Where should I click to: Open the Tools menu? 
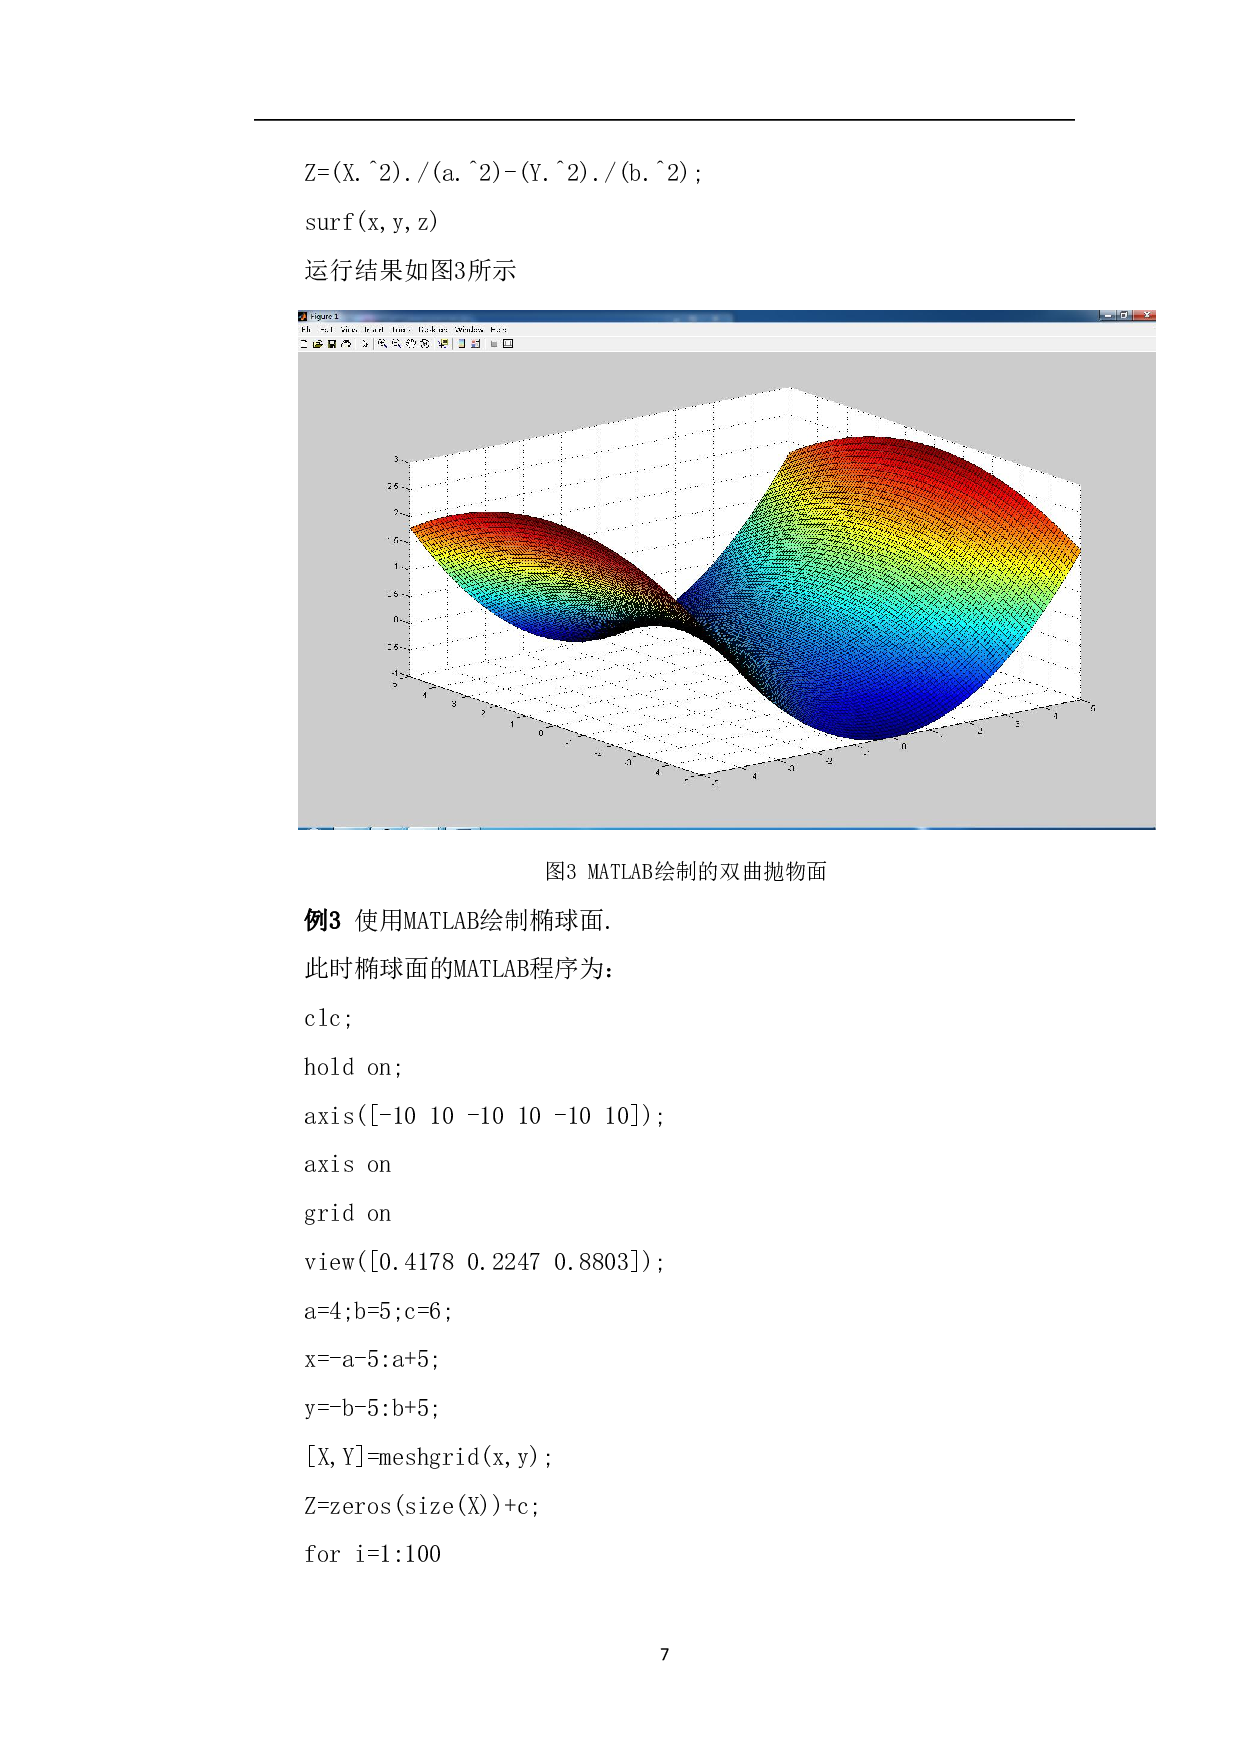pyautogui.click(x=400, y=329)
